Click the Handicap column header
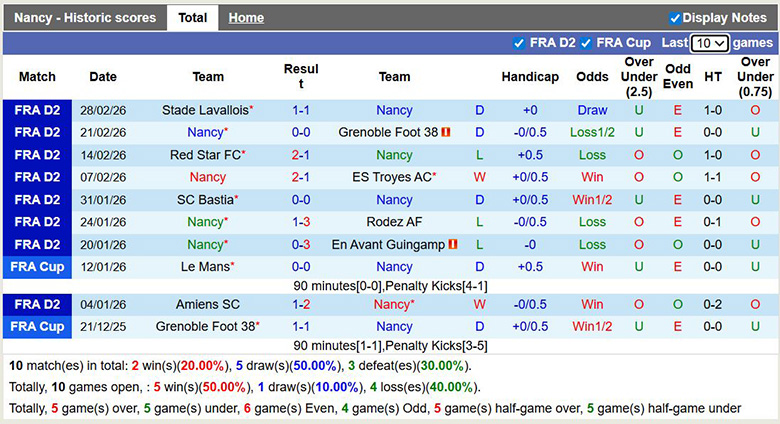Image resolution: width=780 pixels, height=424 pixels. click(530, 77)
